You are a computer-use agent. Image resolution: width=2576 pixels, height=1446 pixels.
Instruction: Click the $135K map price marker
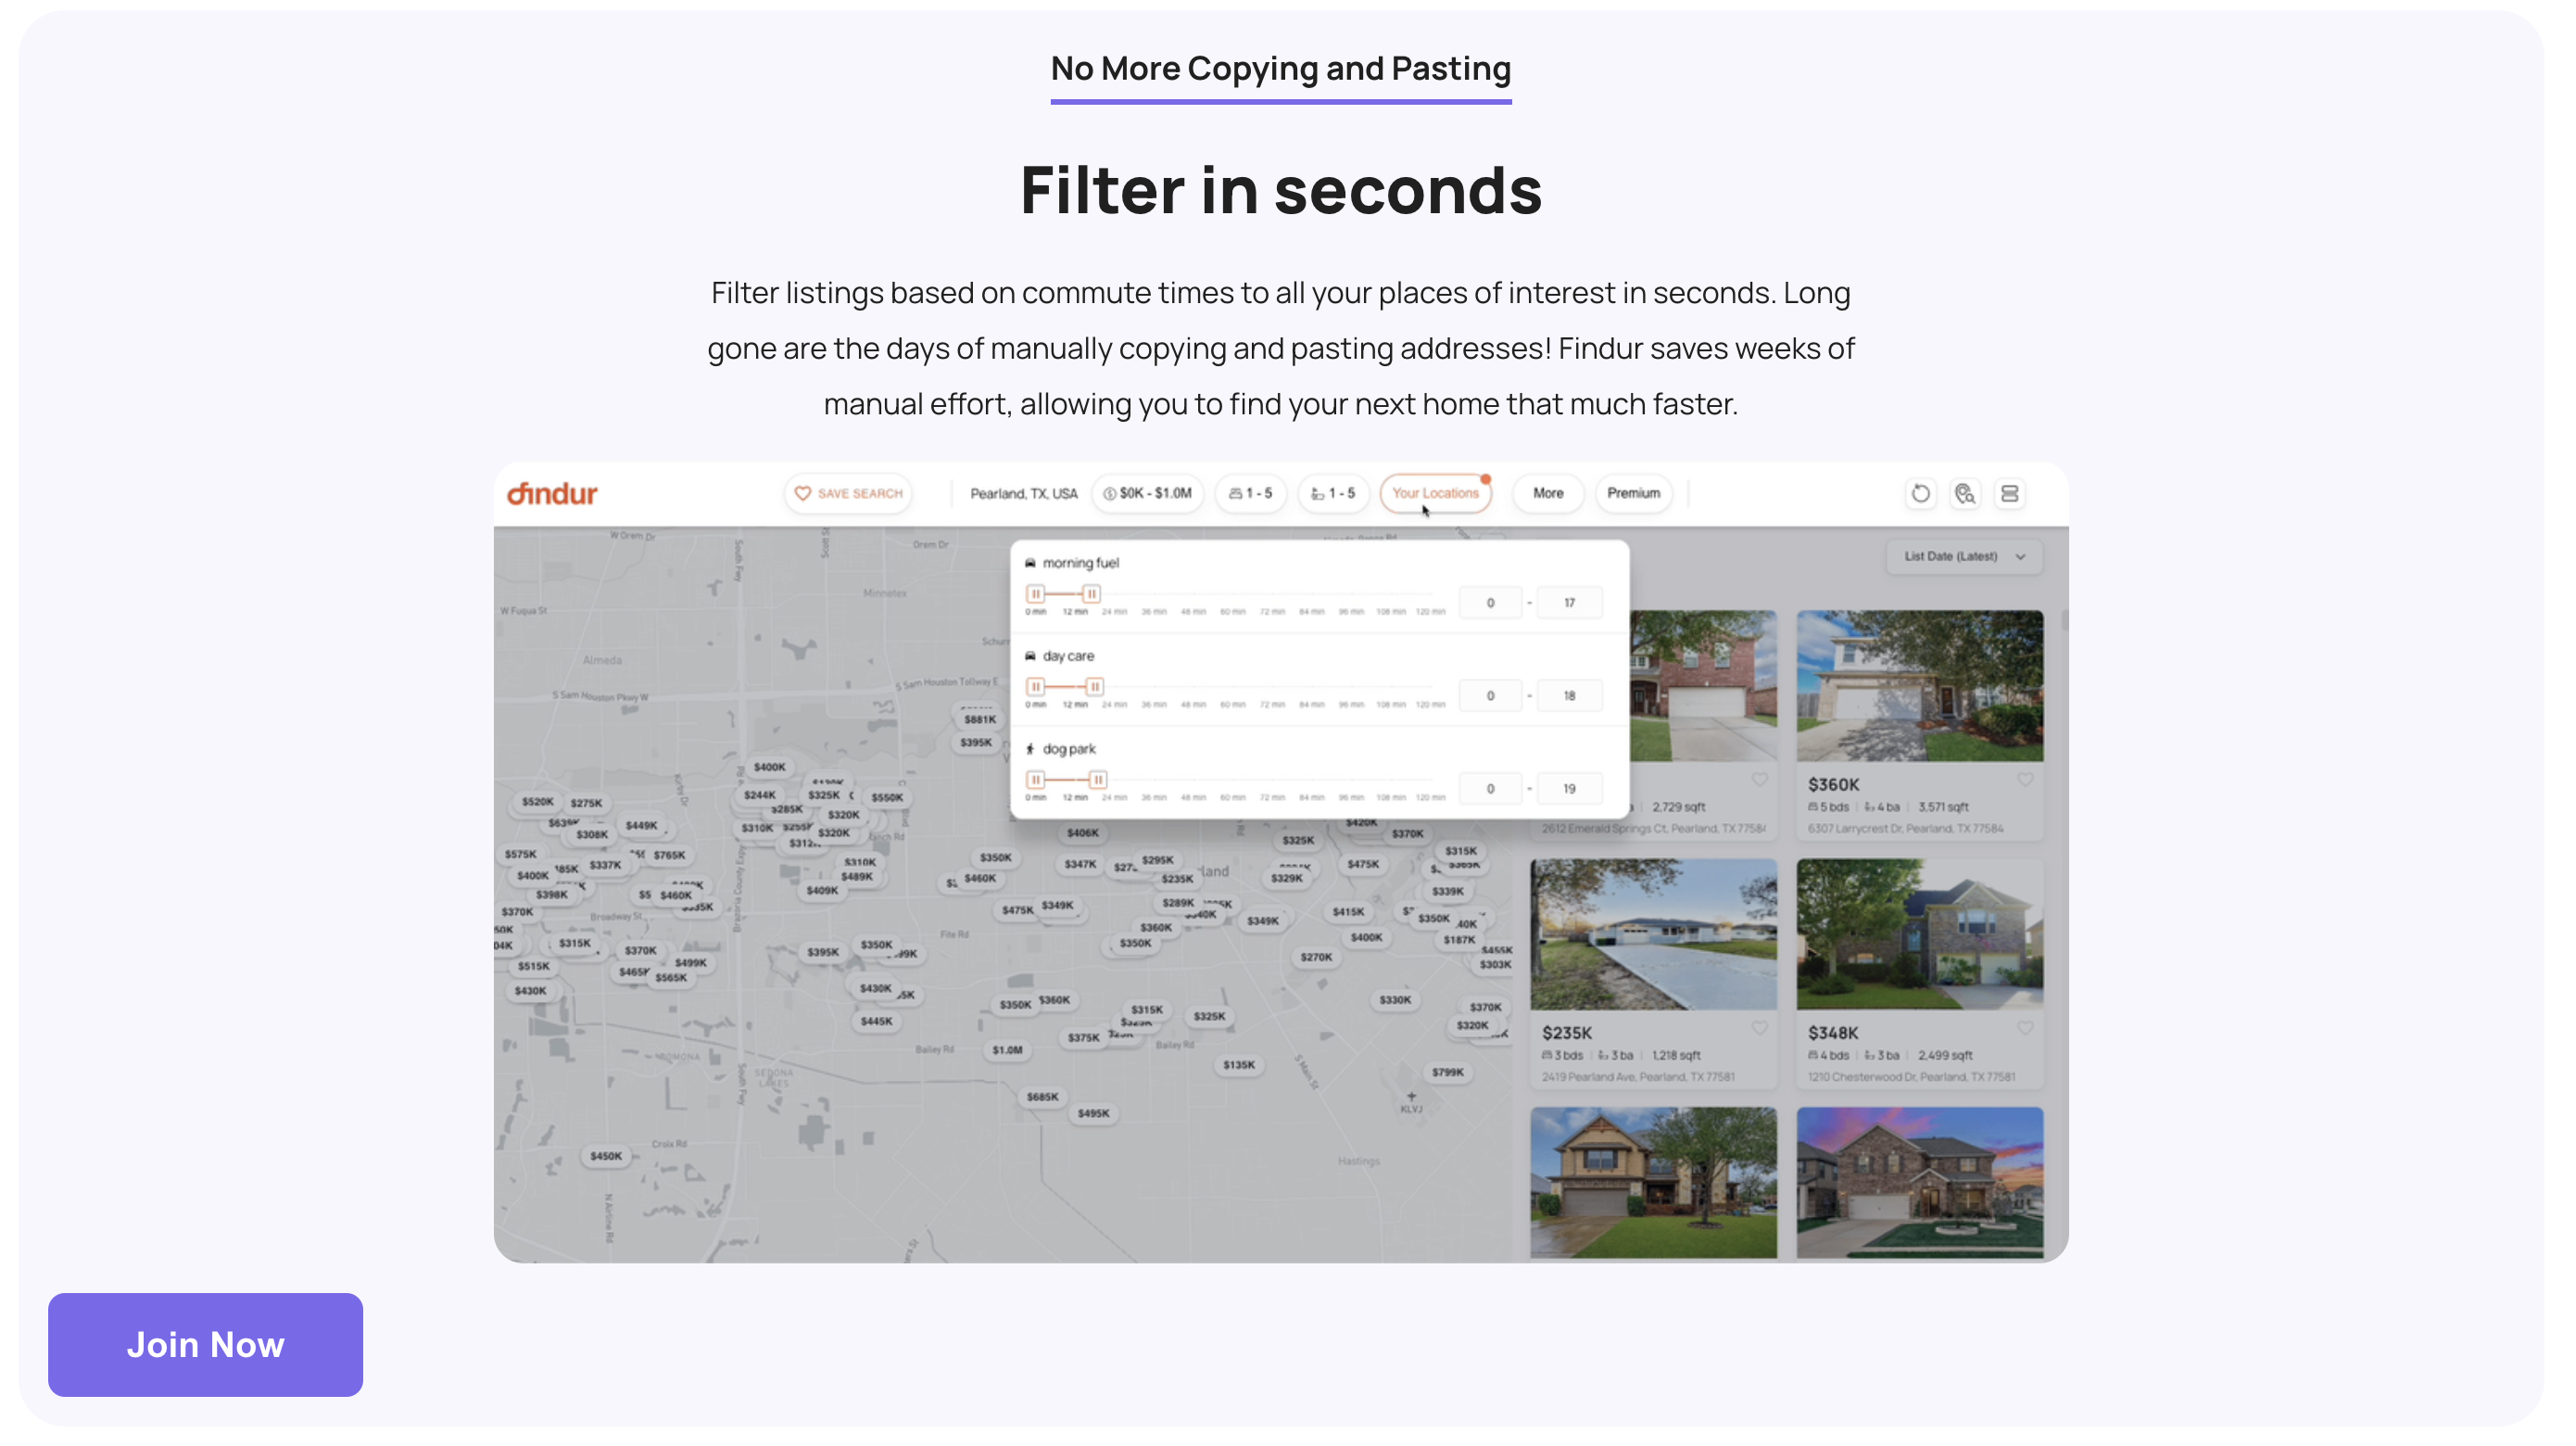coord(1238,1065)
